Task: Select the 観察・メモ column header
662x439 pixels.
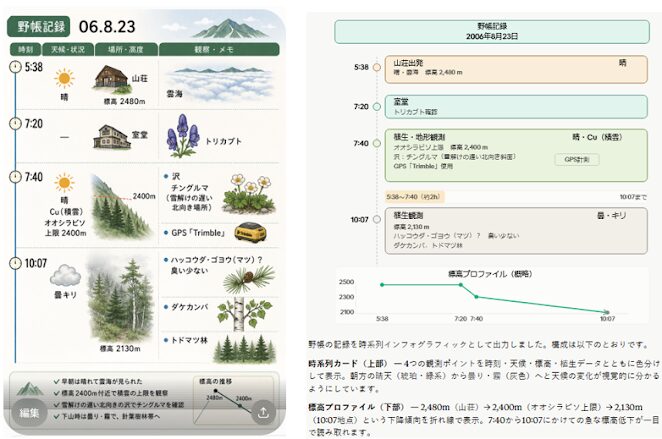Action: pyautogui.click(x=219, y=49)
